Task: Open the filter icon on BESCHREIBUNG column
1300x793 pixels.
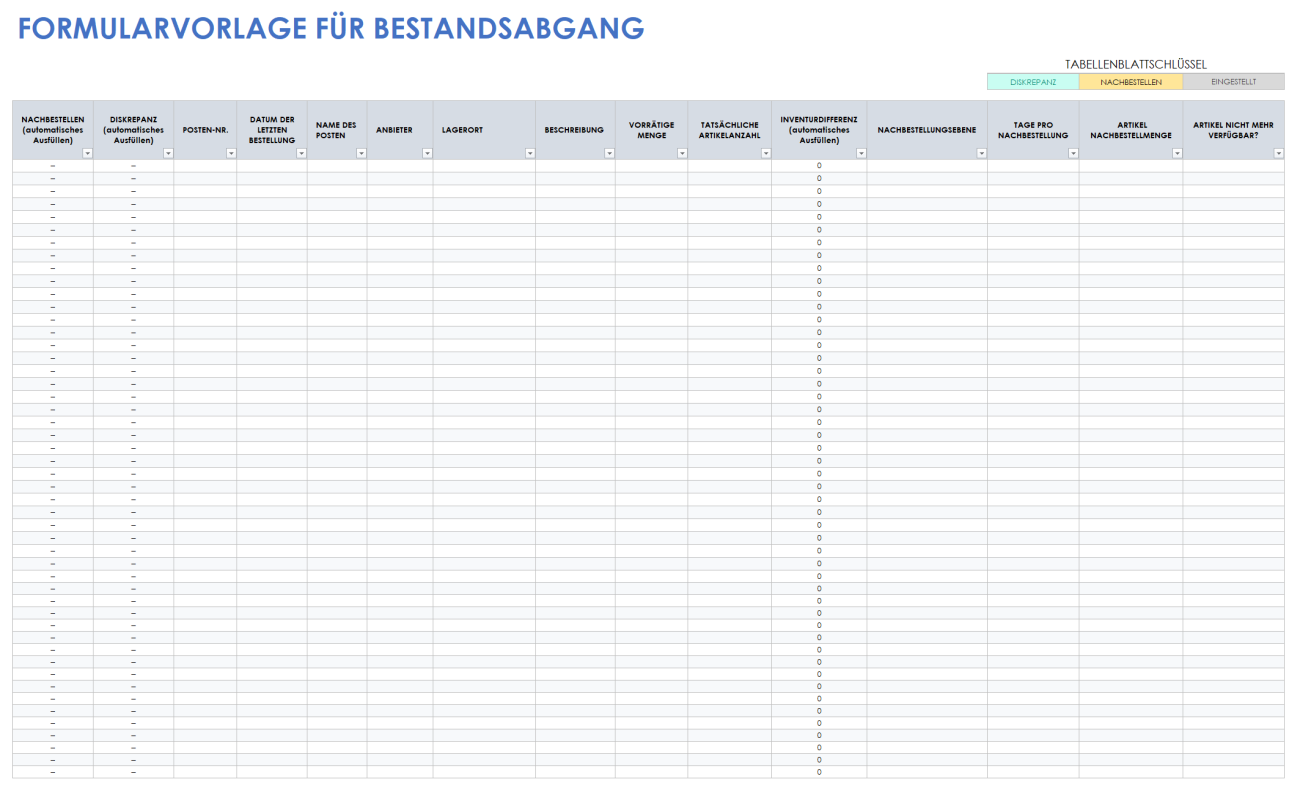Action: tap(610, 153)
